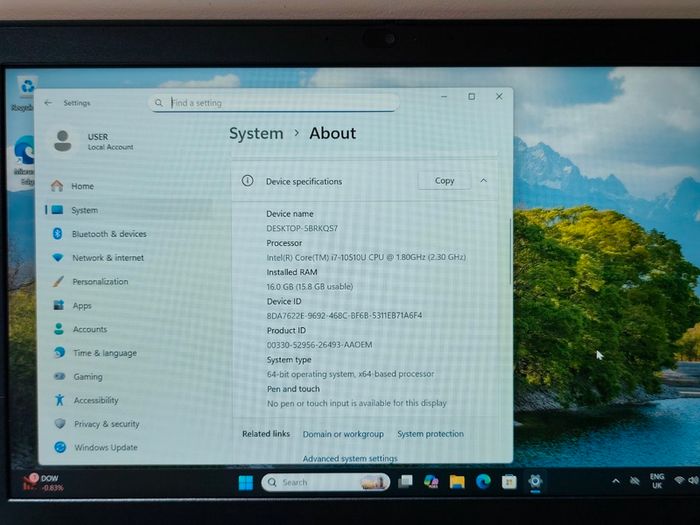Open the Recycle Bin desktop icon
Screen dimensions: 700x525
[x=26, y=94]
